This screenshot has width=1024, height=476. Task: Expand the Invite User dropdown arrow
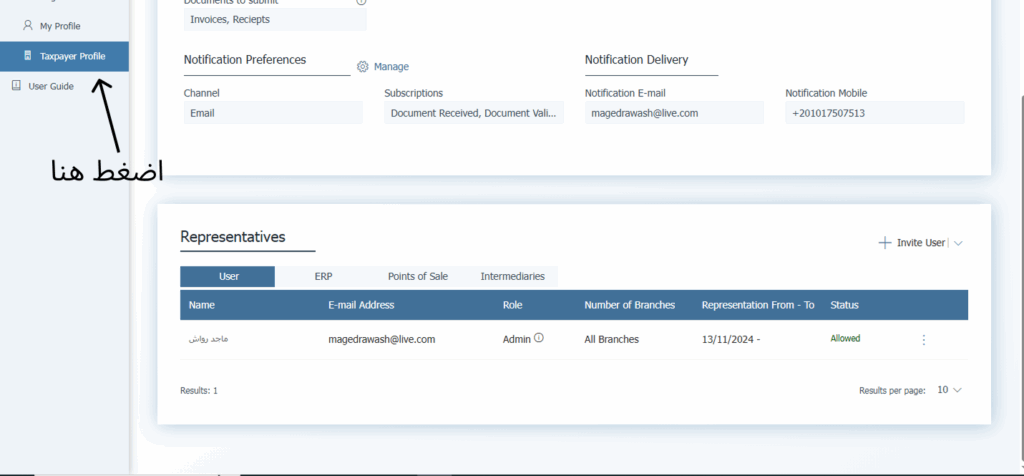[958, 243]
